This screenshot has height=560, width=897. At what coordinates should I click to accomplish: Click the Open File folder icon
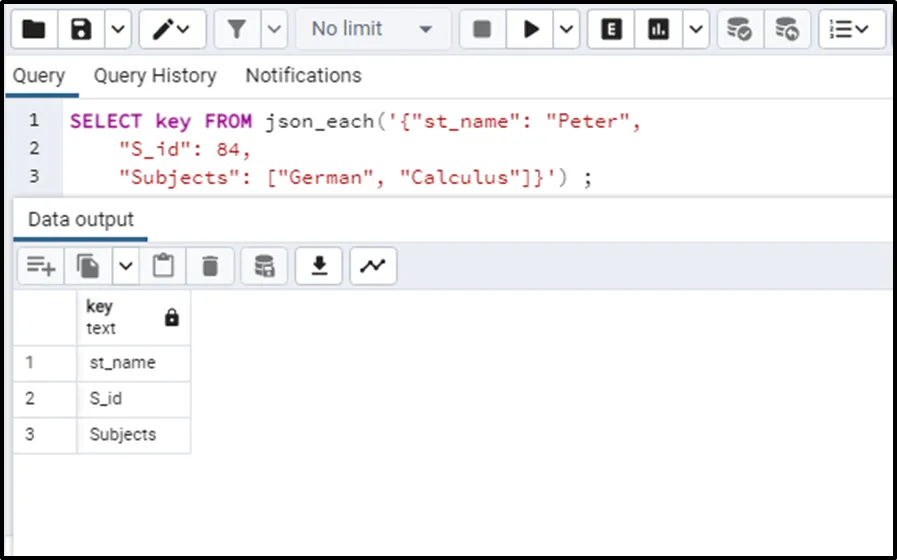[33, 29]
